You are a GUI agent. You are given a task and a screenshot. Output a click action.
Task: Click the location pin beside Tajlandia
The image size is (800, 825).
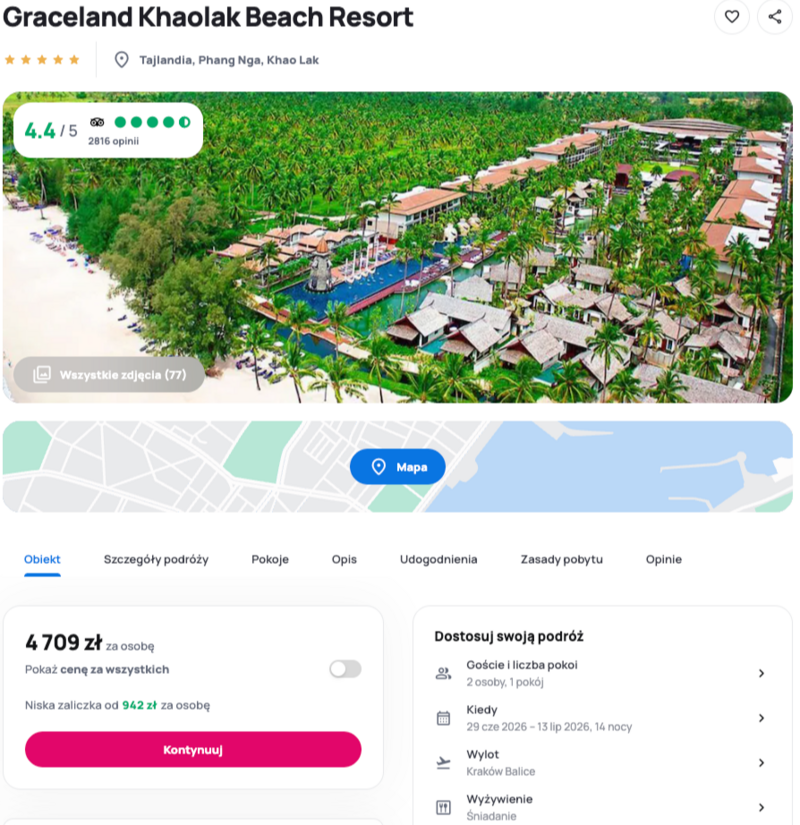pos(122,60)
